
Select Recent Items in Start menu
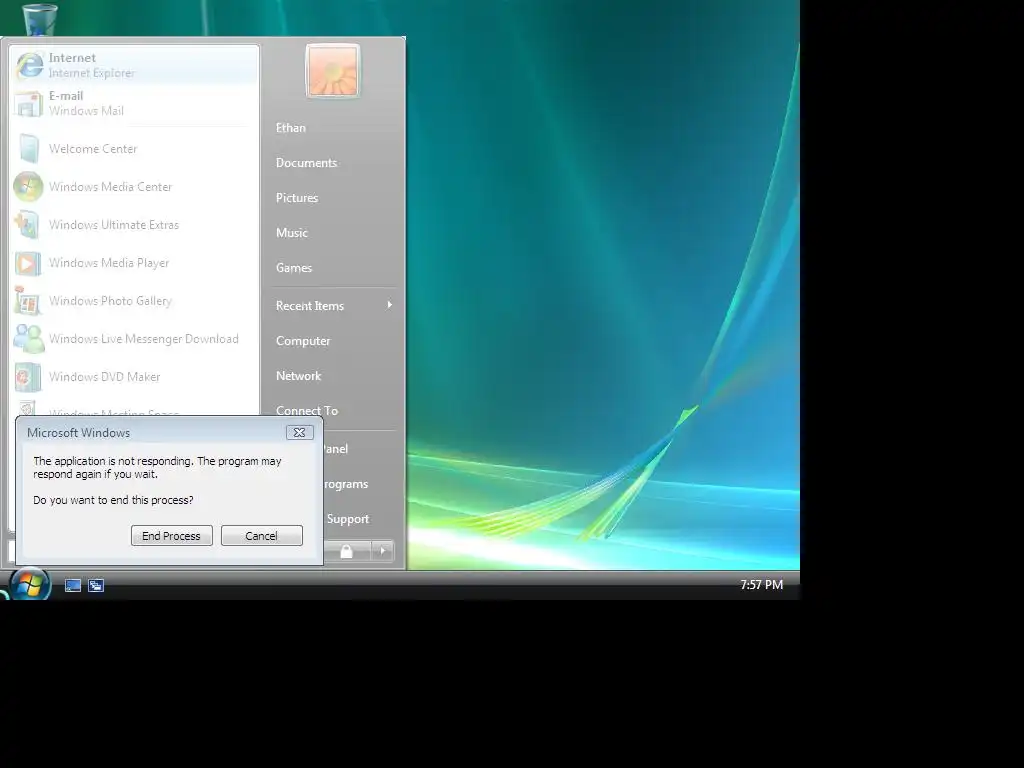coord(332,306)
